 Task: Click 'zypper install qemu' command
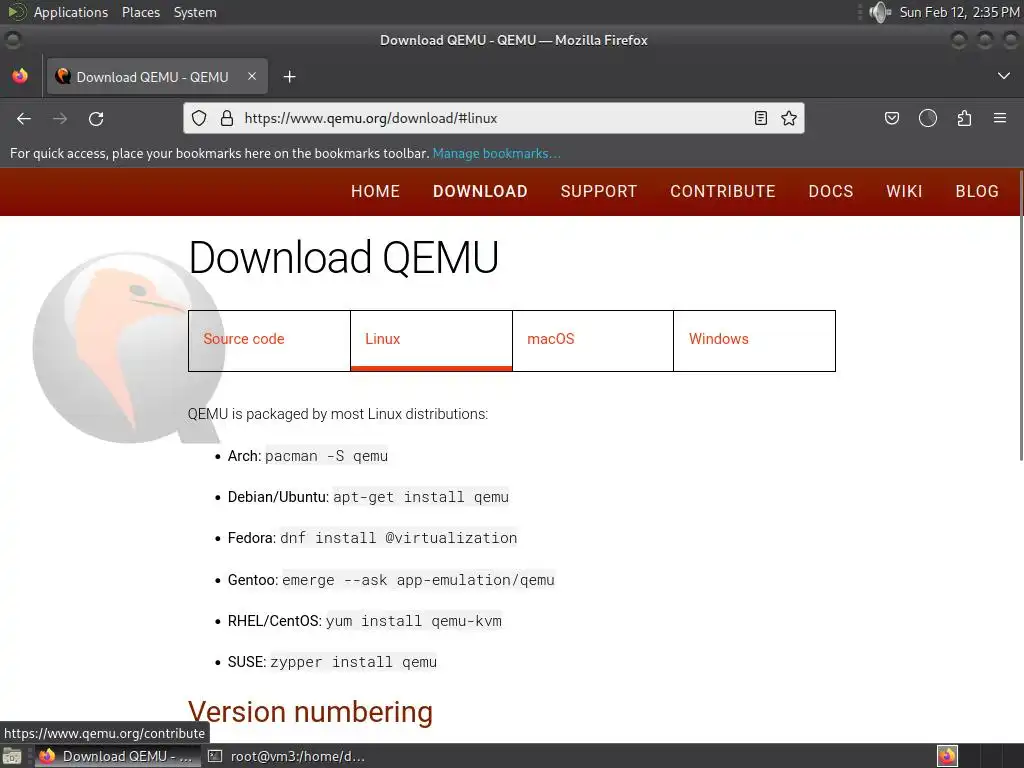(x=353, y=662)
